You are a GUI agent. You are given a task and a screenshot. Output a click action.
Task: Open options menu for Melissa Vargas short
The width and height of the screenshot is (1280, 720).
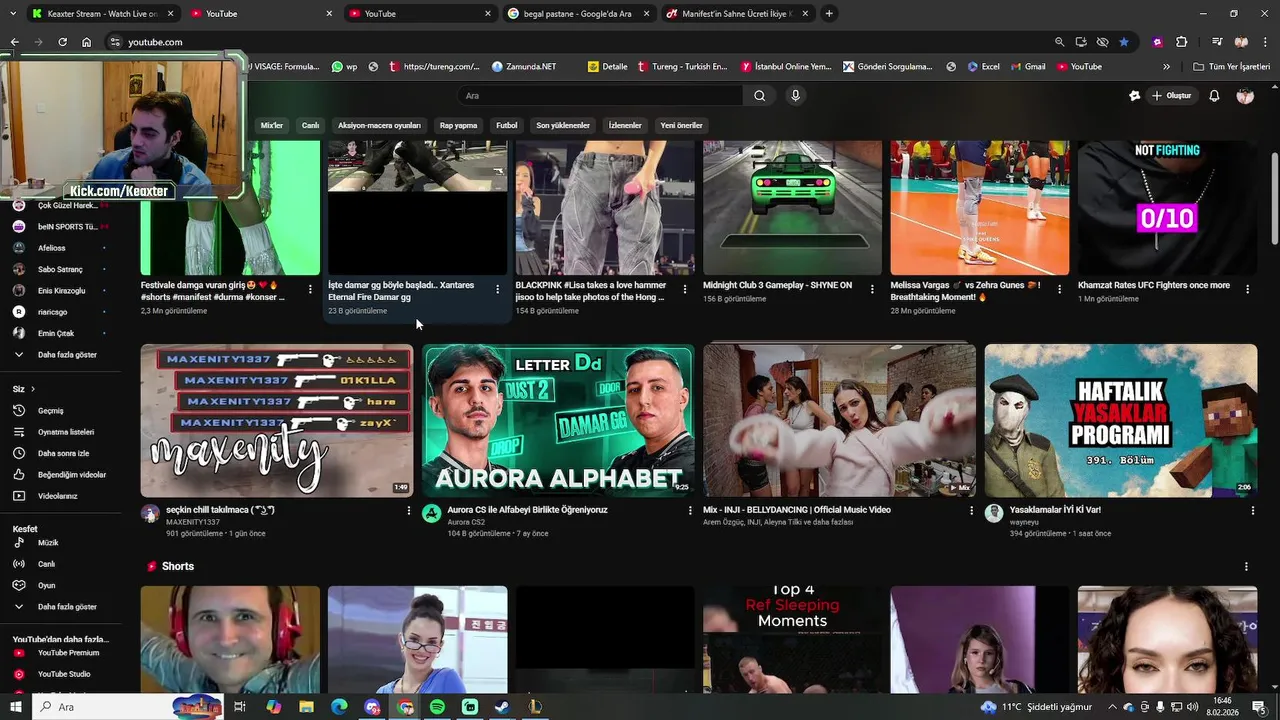1059,289
